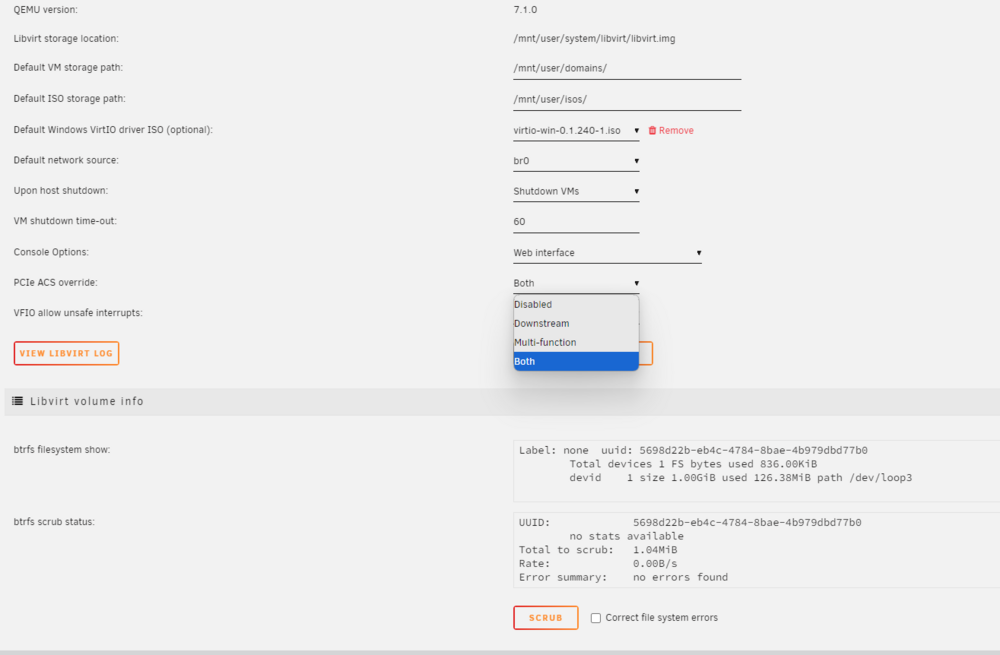Collapse the PCIe ACS override dropdown
This screenshot has height=655, width=1000.
point(576,283)
